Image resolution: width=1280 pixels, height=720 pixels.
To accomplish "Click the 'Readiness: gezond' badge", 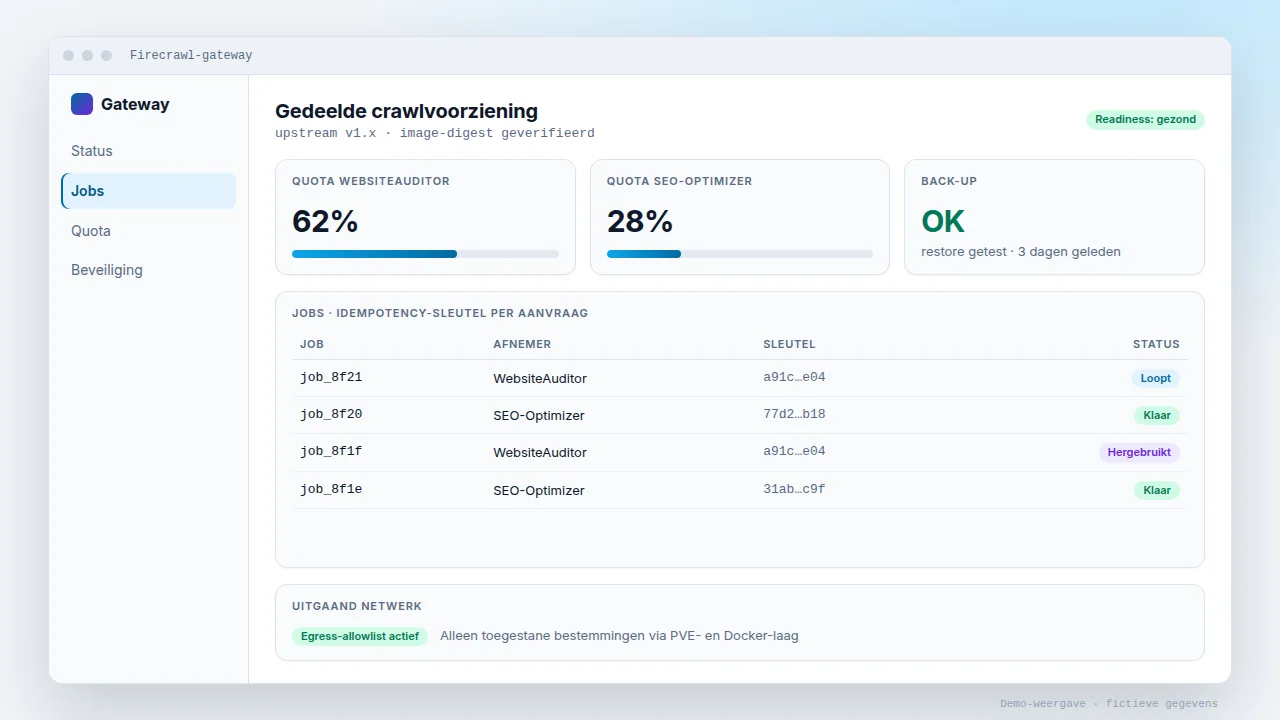I will pos(1145,120).
